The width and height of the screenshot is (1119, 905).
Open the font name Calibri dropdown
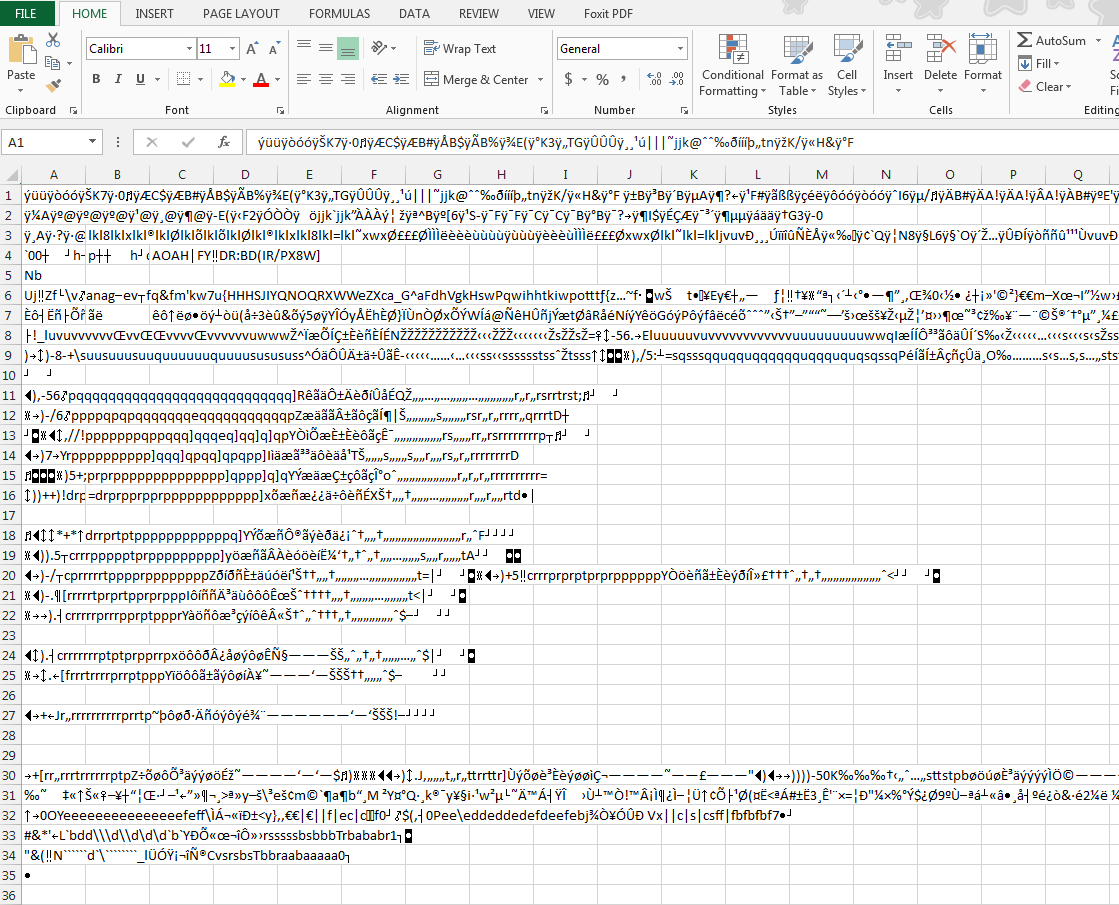189,49
